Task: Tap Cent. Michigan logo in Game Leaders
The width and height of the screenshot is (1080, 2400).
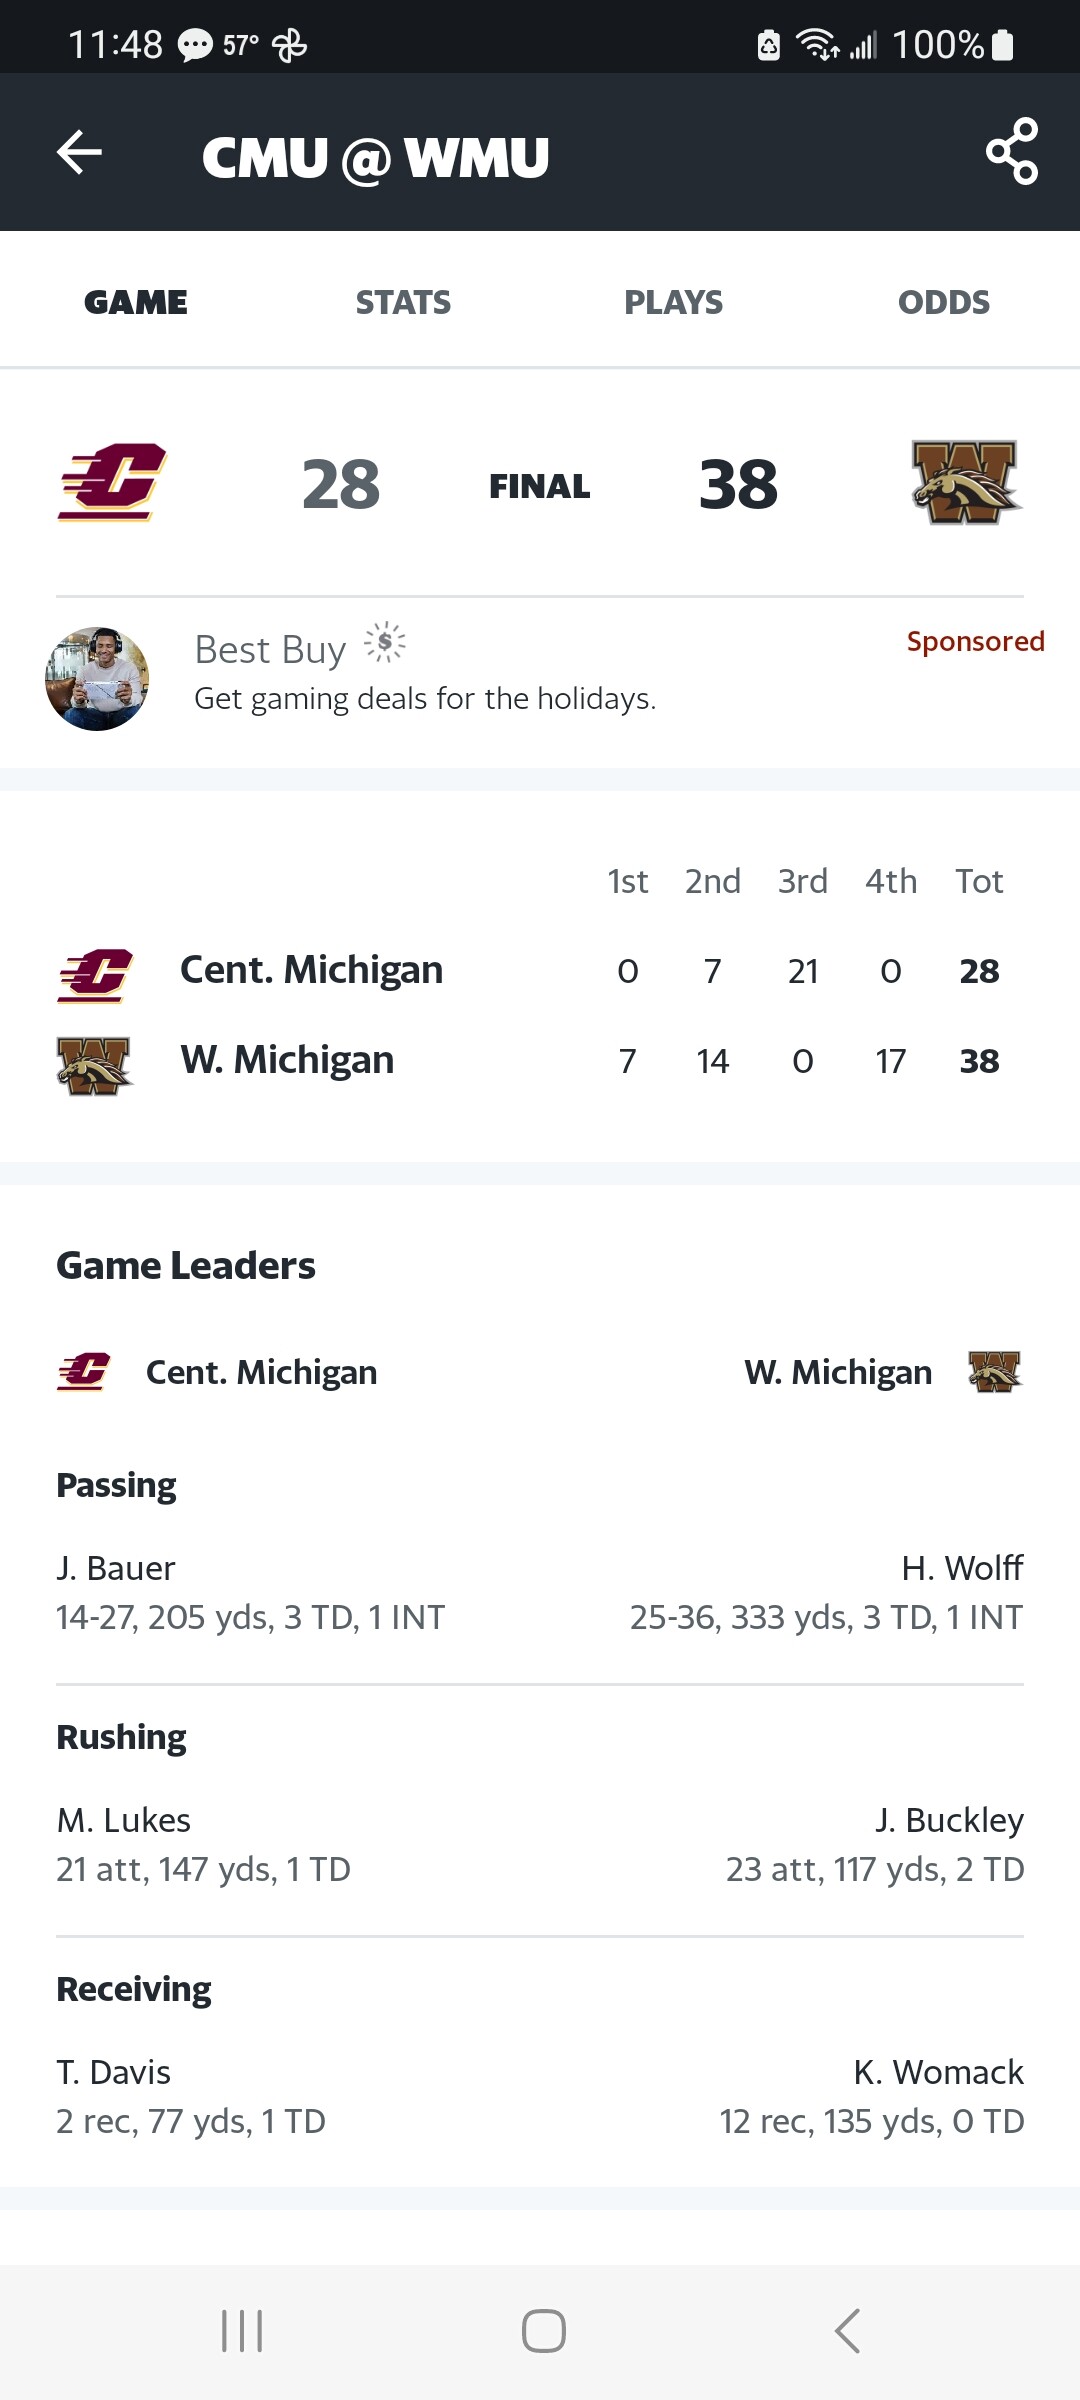Action: pyautogui.click(x=84, y=1372)
